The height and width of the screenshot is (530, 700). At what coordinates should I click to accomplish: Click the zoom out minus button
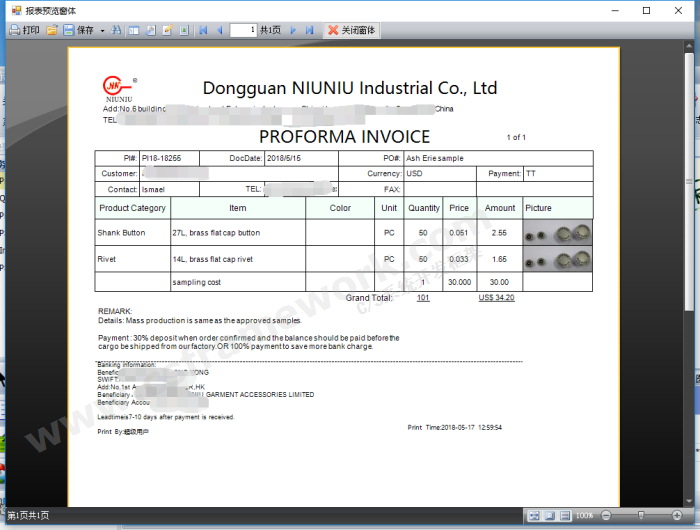[x=604, y=515]
